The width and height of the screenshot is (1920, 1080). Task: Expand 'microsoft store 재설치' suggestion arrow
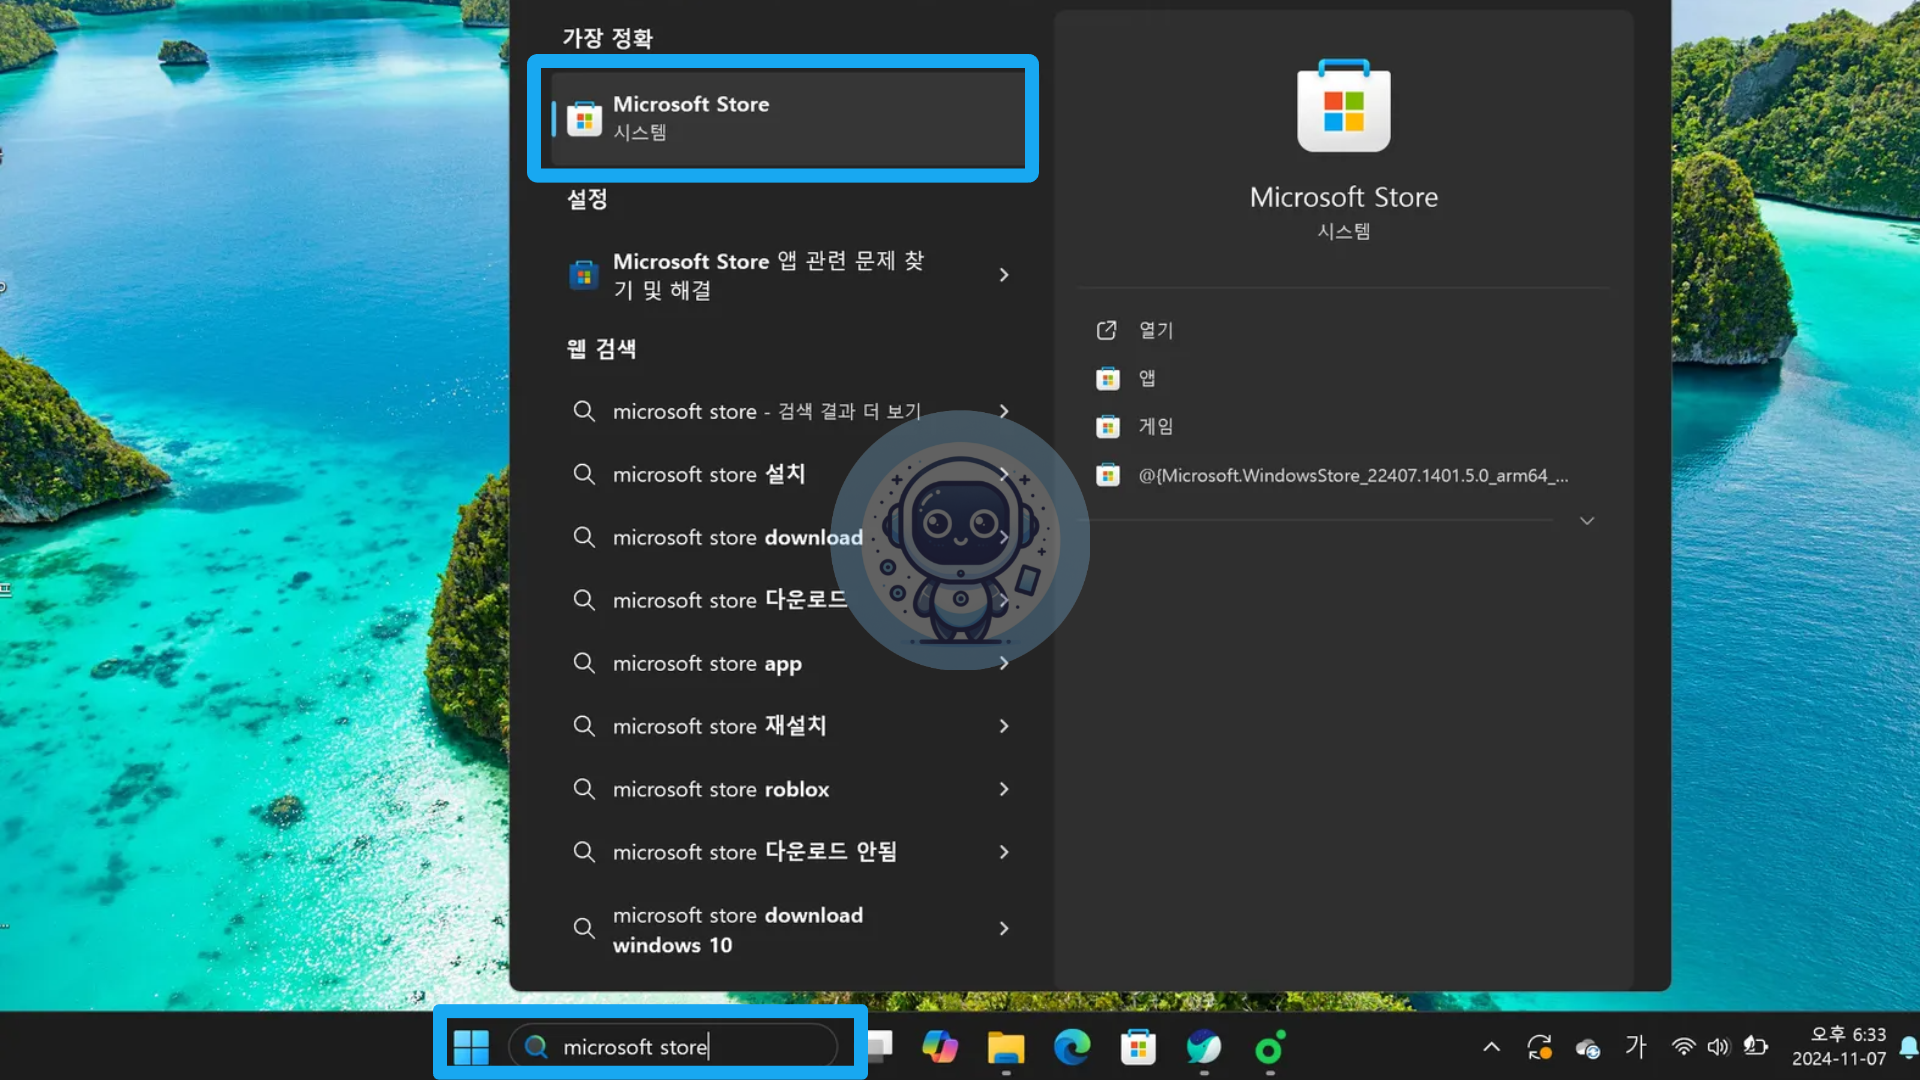(1004, 726)
